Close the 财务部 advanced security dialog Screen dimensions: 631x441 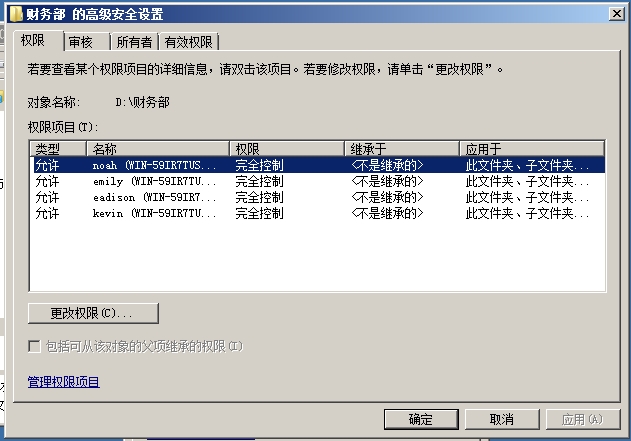(616, 14)
